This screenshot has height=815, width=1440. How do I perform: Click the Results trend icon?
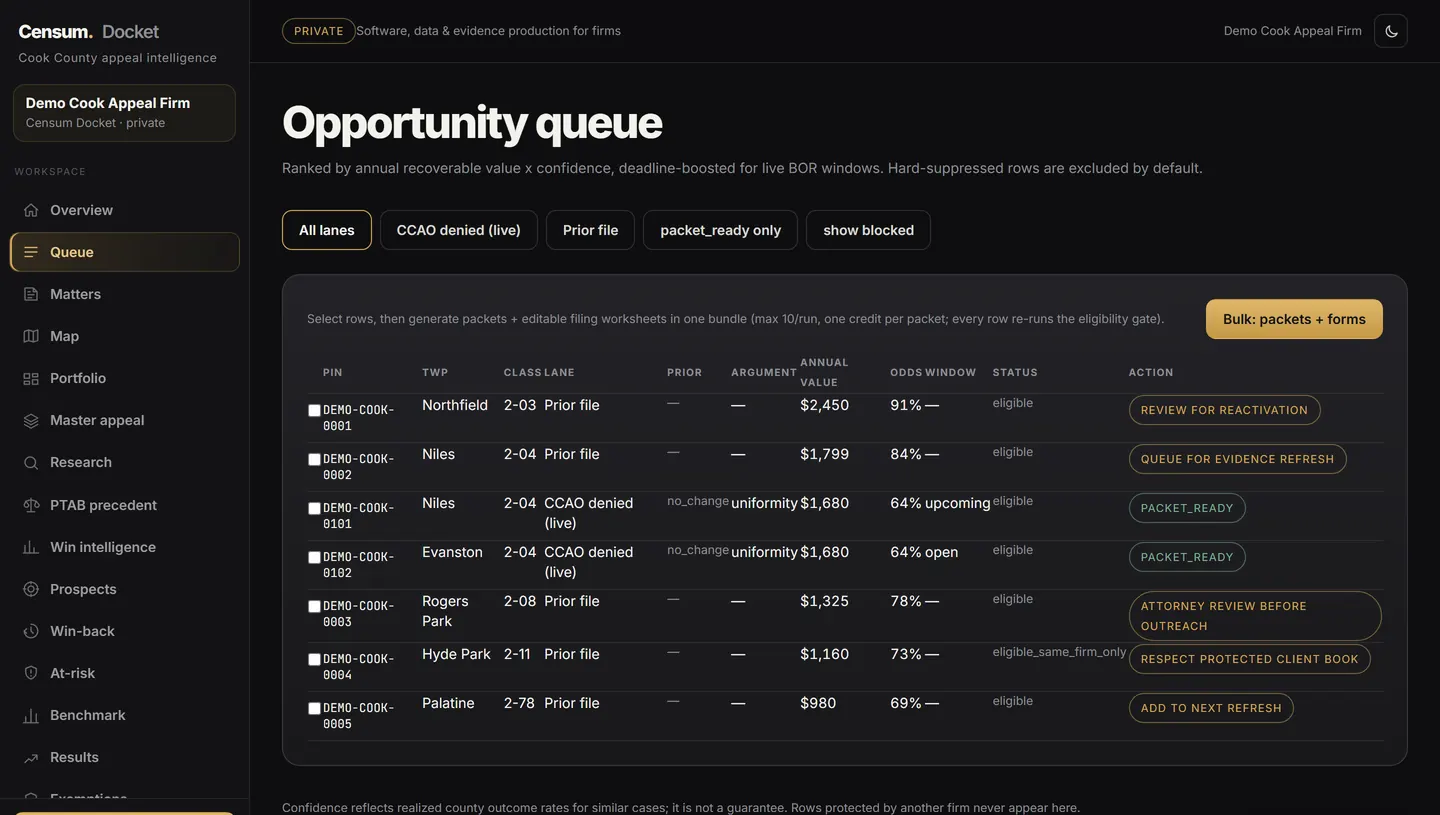tap(31, 757)
